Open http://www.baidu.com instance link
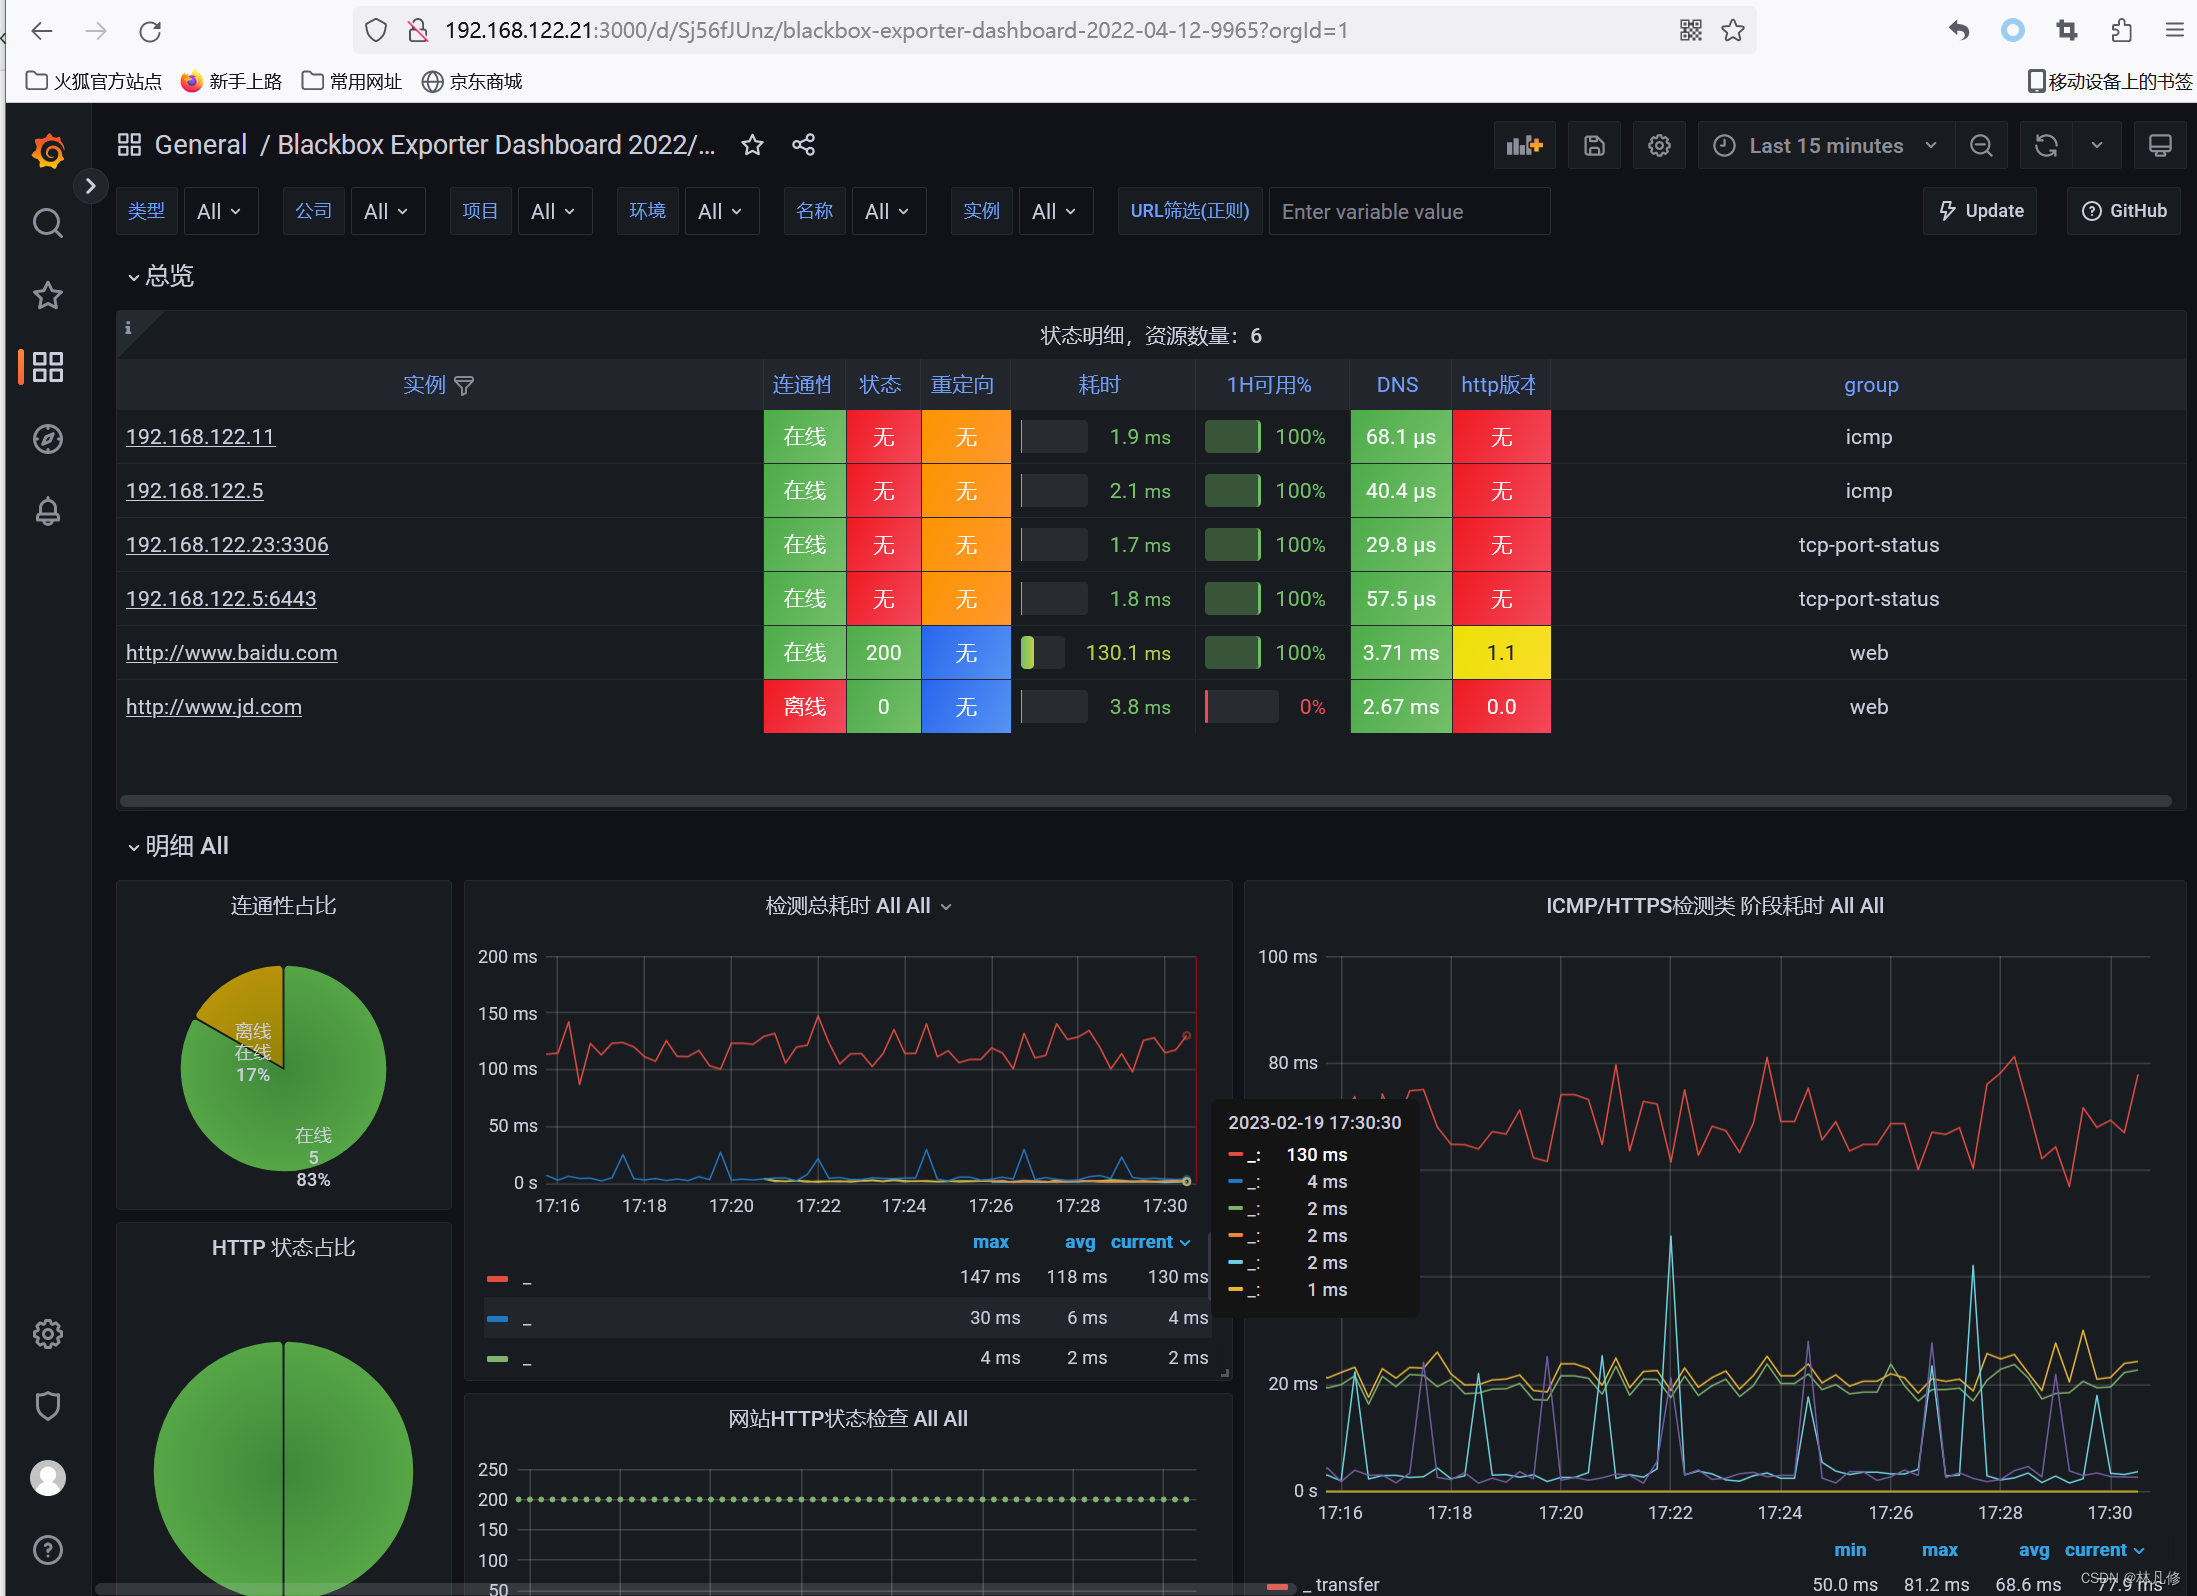This screenshot has height=1596, width=2197. point(231,653)
